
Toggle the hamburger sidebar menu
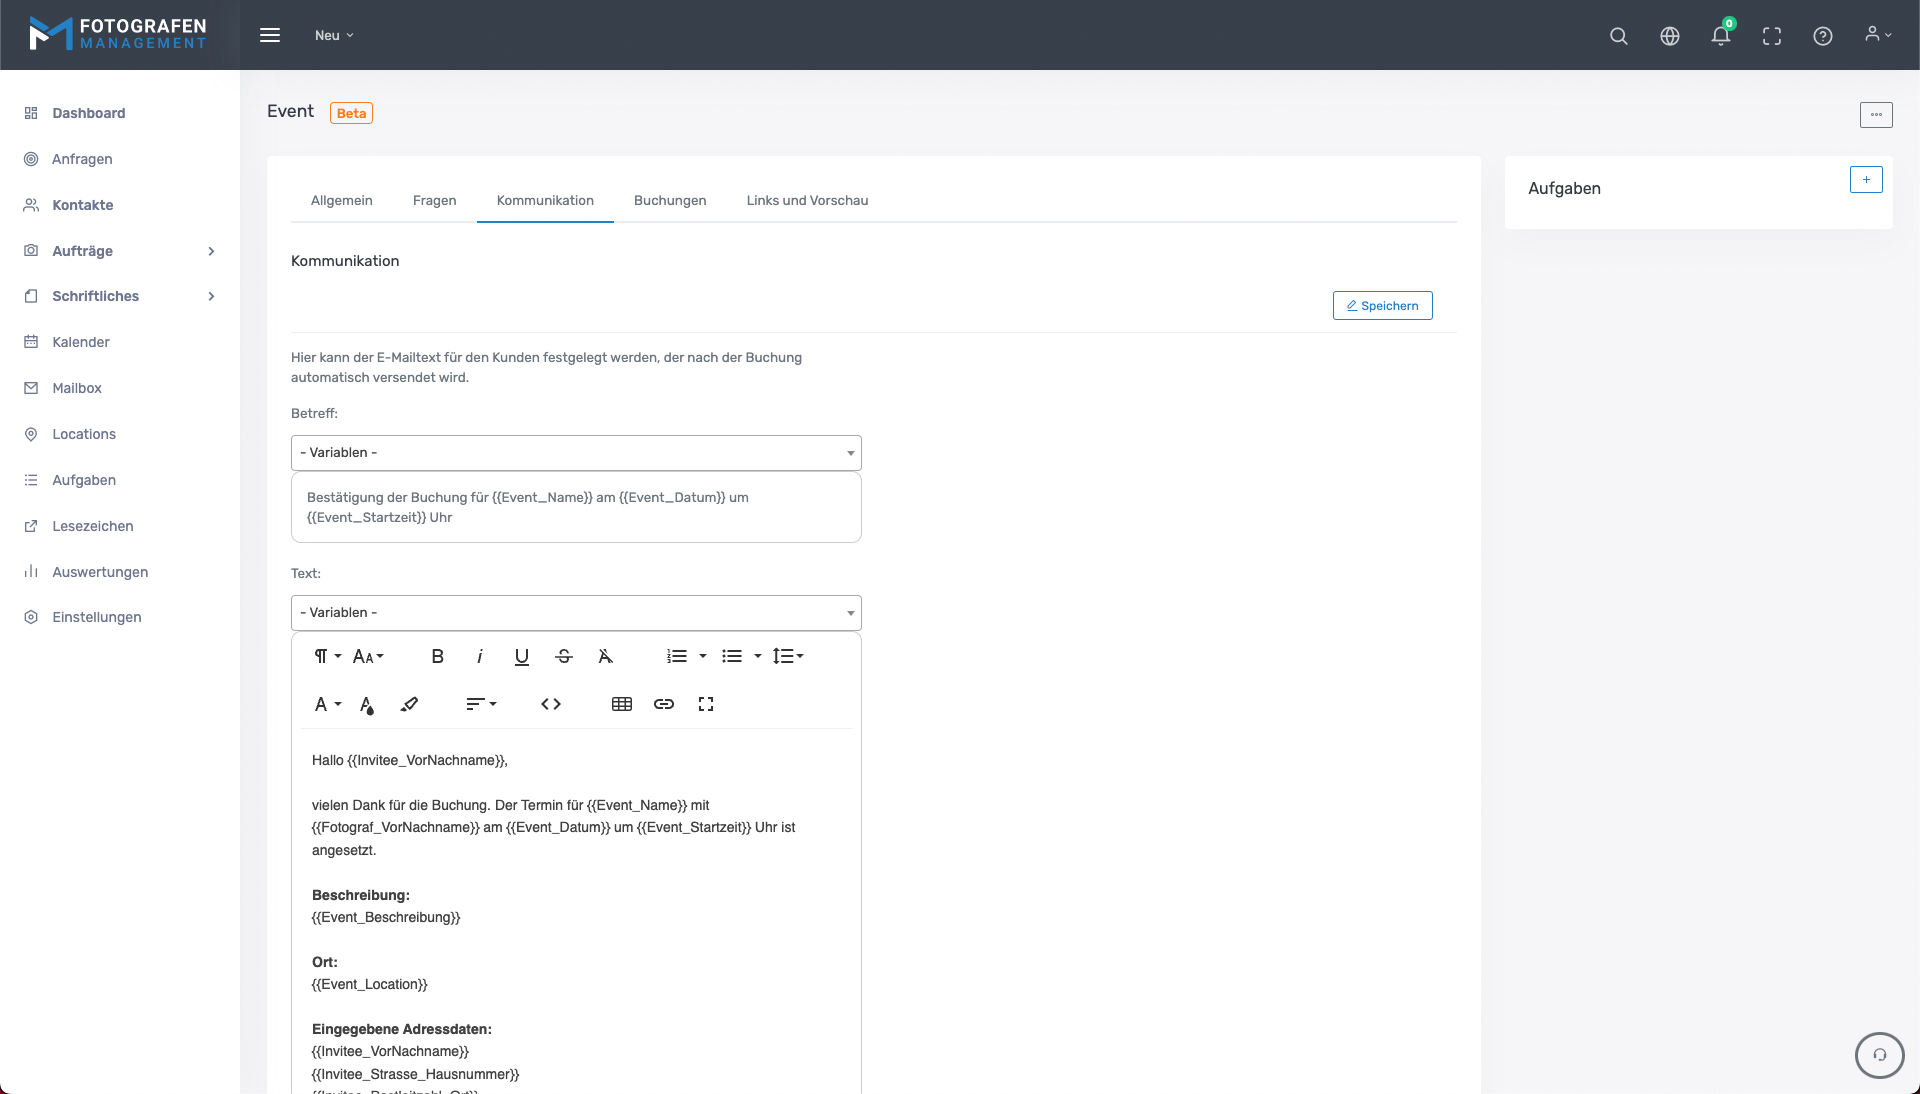click(270, 35)
